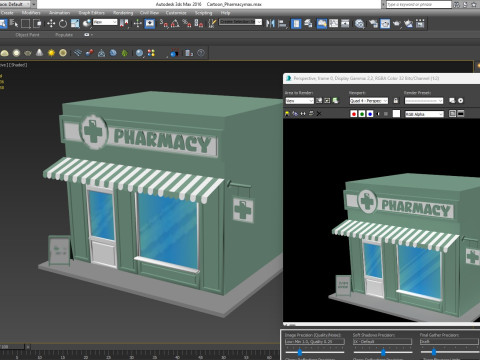Open the Scripting menu
Image resolution: width=480 pixels, height=360 pixels.
(203, 13)
